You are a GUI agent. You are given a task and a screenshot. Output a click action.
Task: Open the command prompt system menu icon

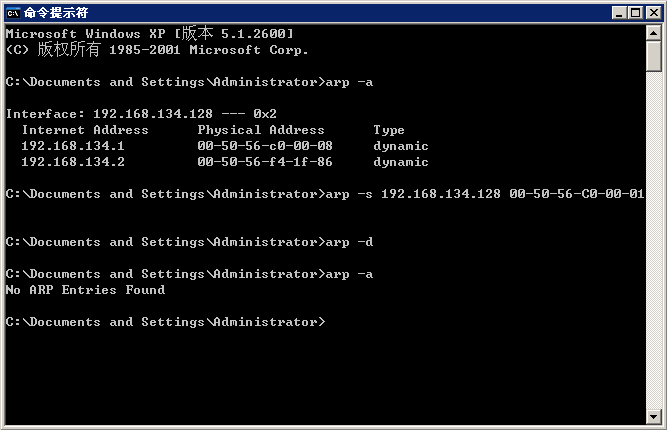tap(12, 12)
